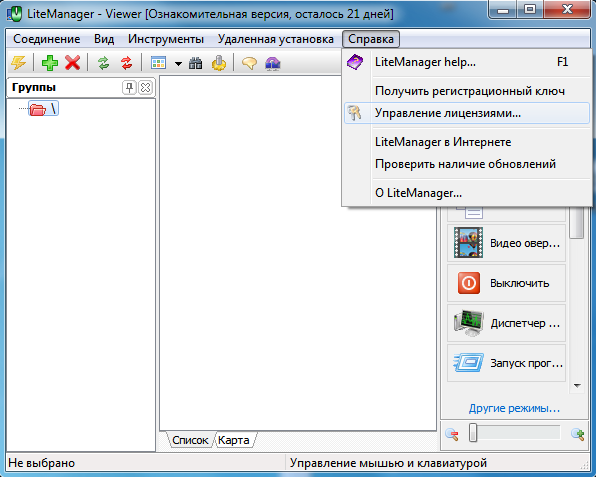Click the binoculars search icon
The height and width of the screenshot is (477, 596).
coord(195,63)
